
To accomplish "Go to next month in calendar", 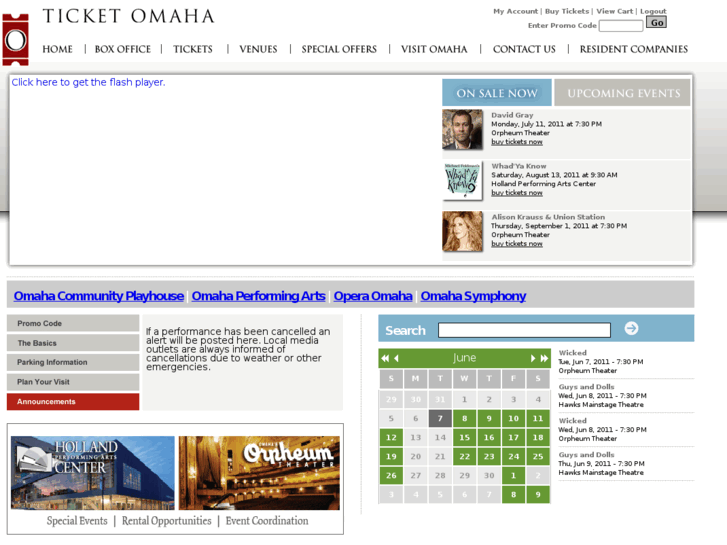I will [533, 358].
